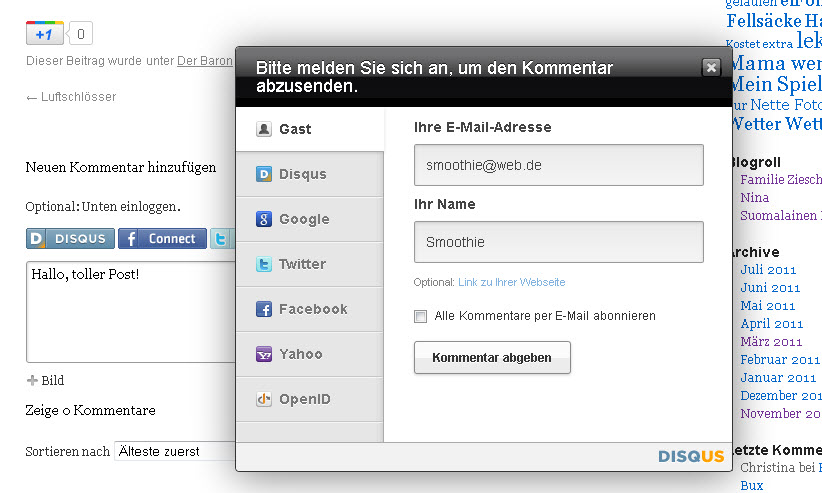Click the Yahoo icon in sidebar

[x=264, y=354]
